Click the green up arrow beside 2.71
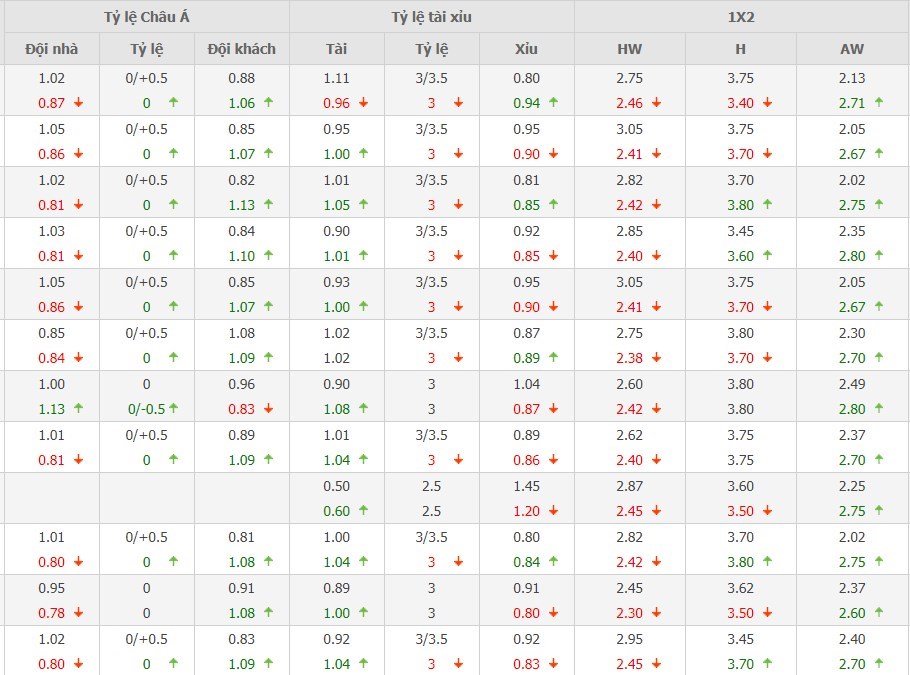910x675 pixels. click(x=879, y=103)
